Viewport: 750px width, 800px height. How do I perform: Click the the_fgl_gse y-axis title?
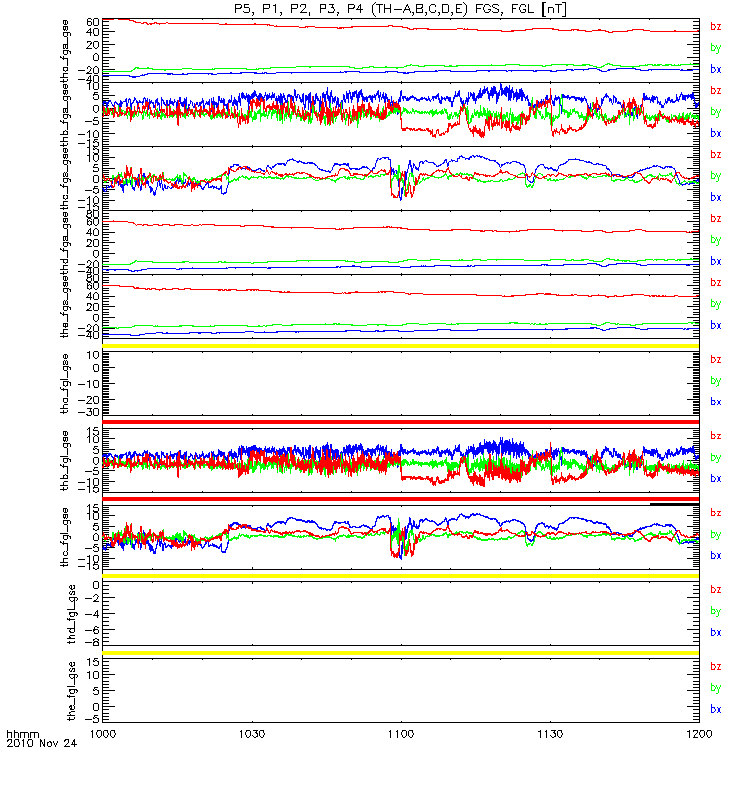pos(71,691)
